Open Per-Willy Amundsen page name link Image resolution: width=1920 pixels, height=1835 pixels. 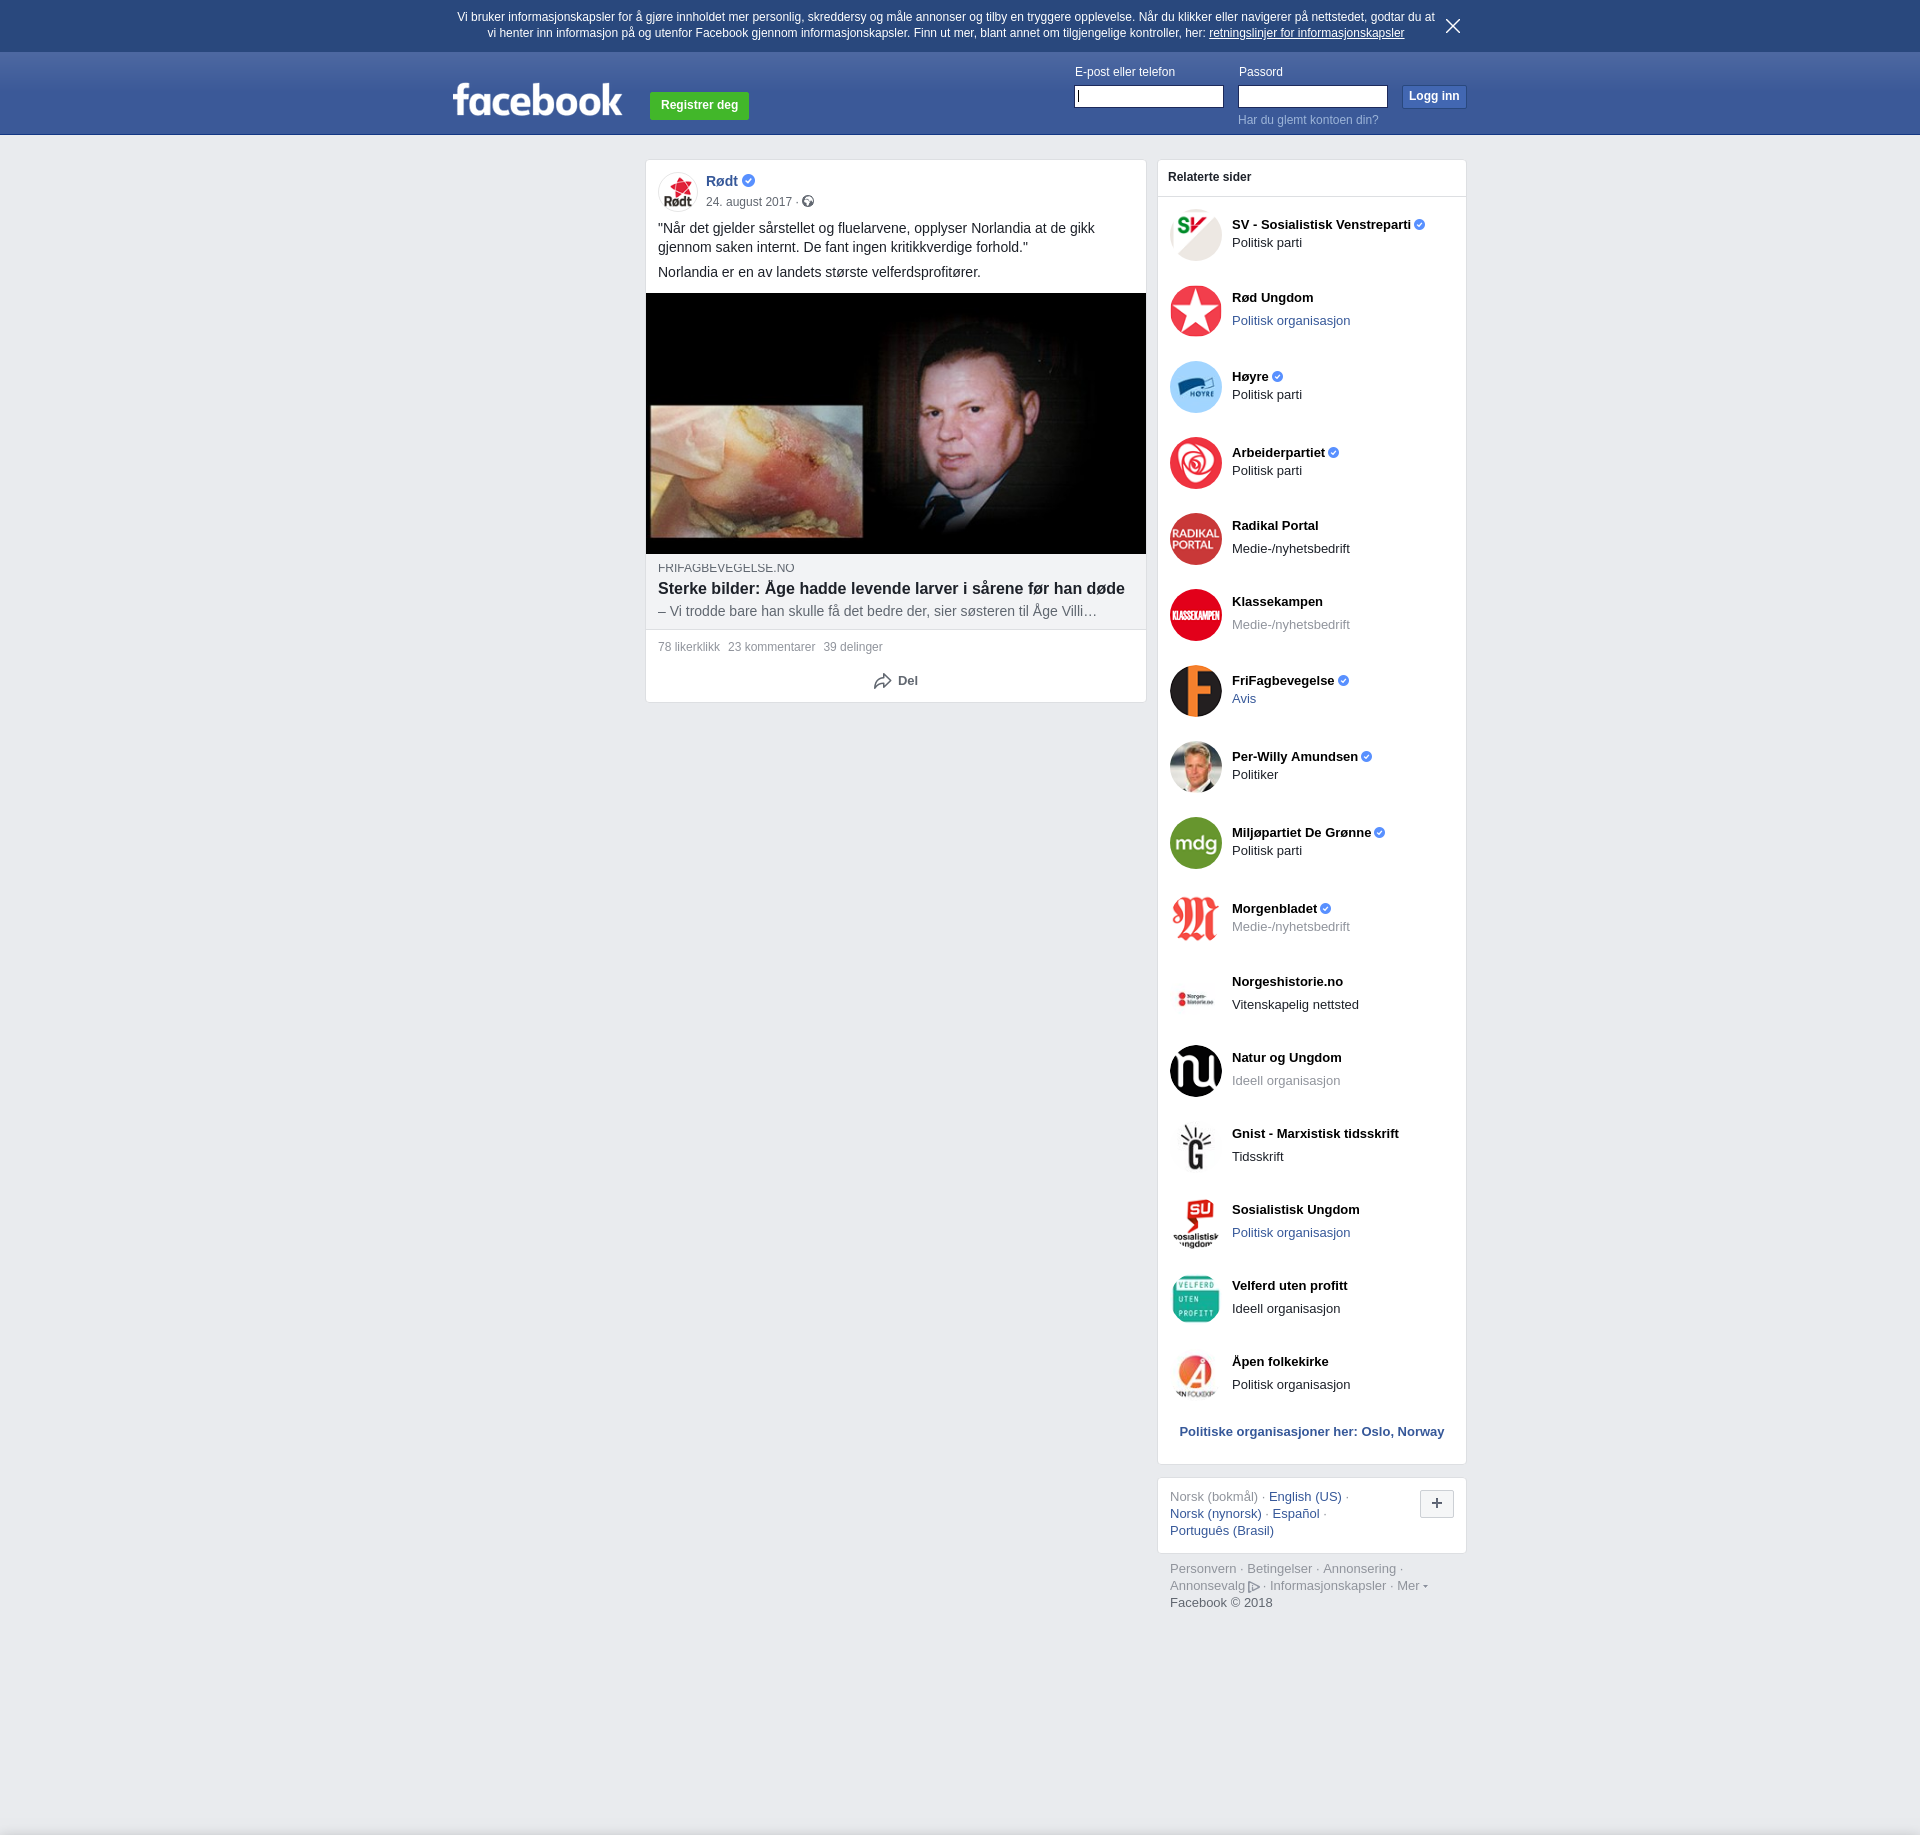(1295, 757)
